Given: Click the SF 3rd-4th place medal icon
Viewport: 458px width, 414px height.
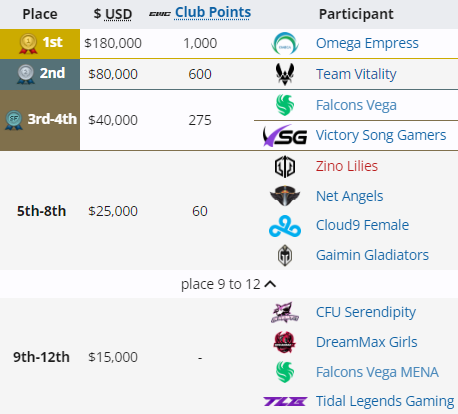Looking at the screenshot, I should [x=14, y=120].
